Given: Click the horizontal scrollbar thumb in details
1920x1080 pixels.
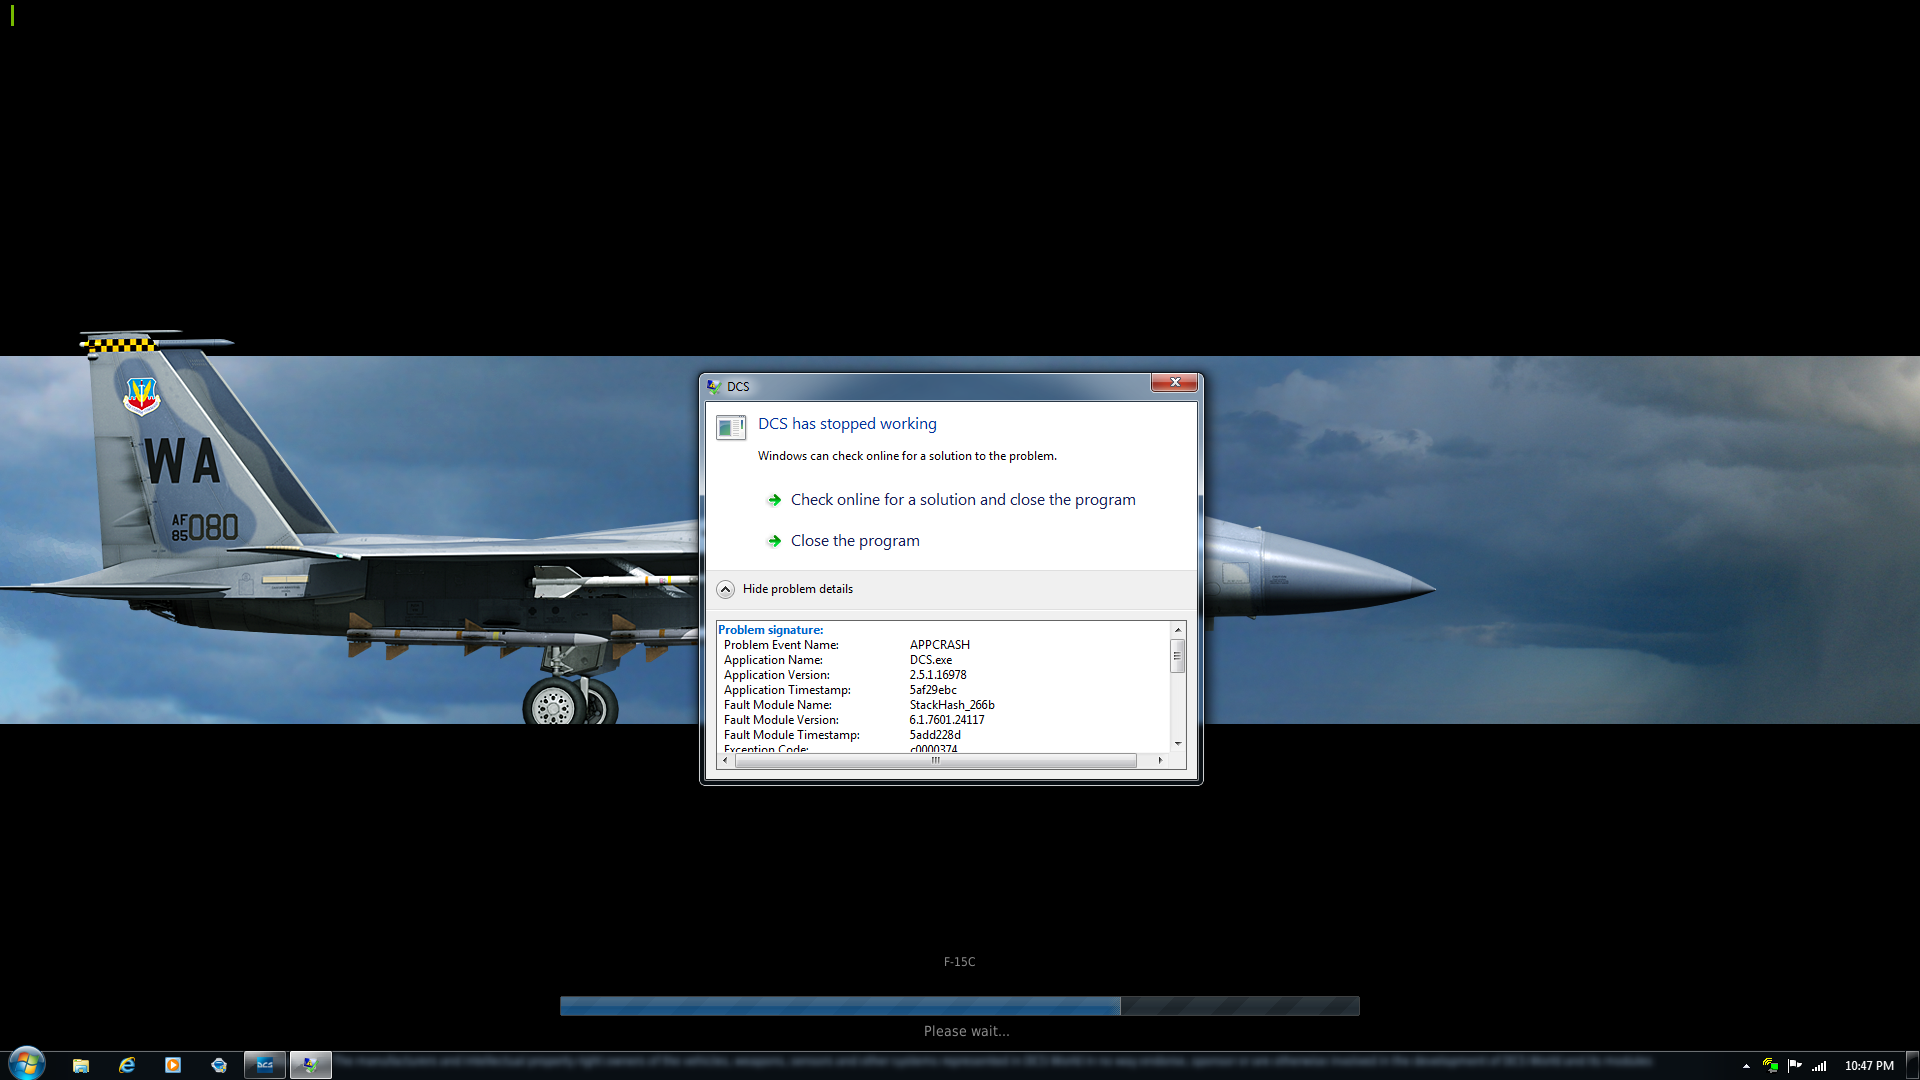Looking at the screenshot, I should tap(936, 761).
